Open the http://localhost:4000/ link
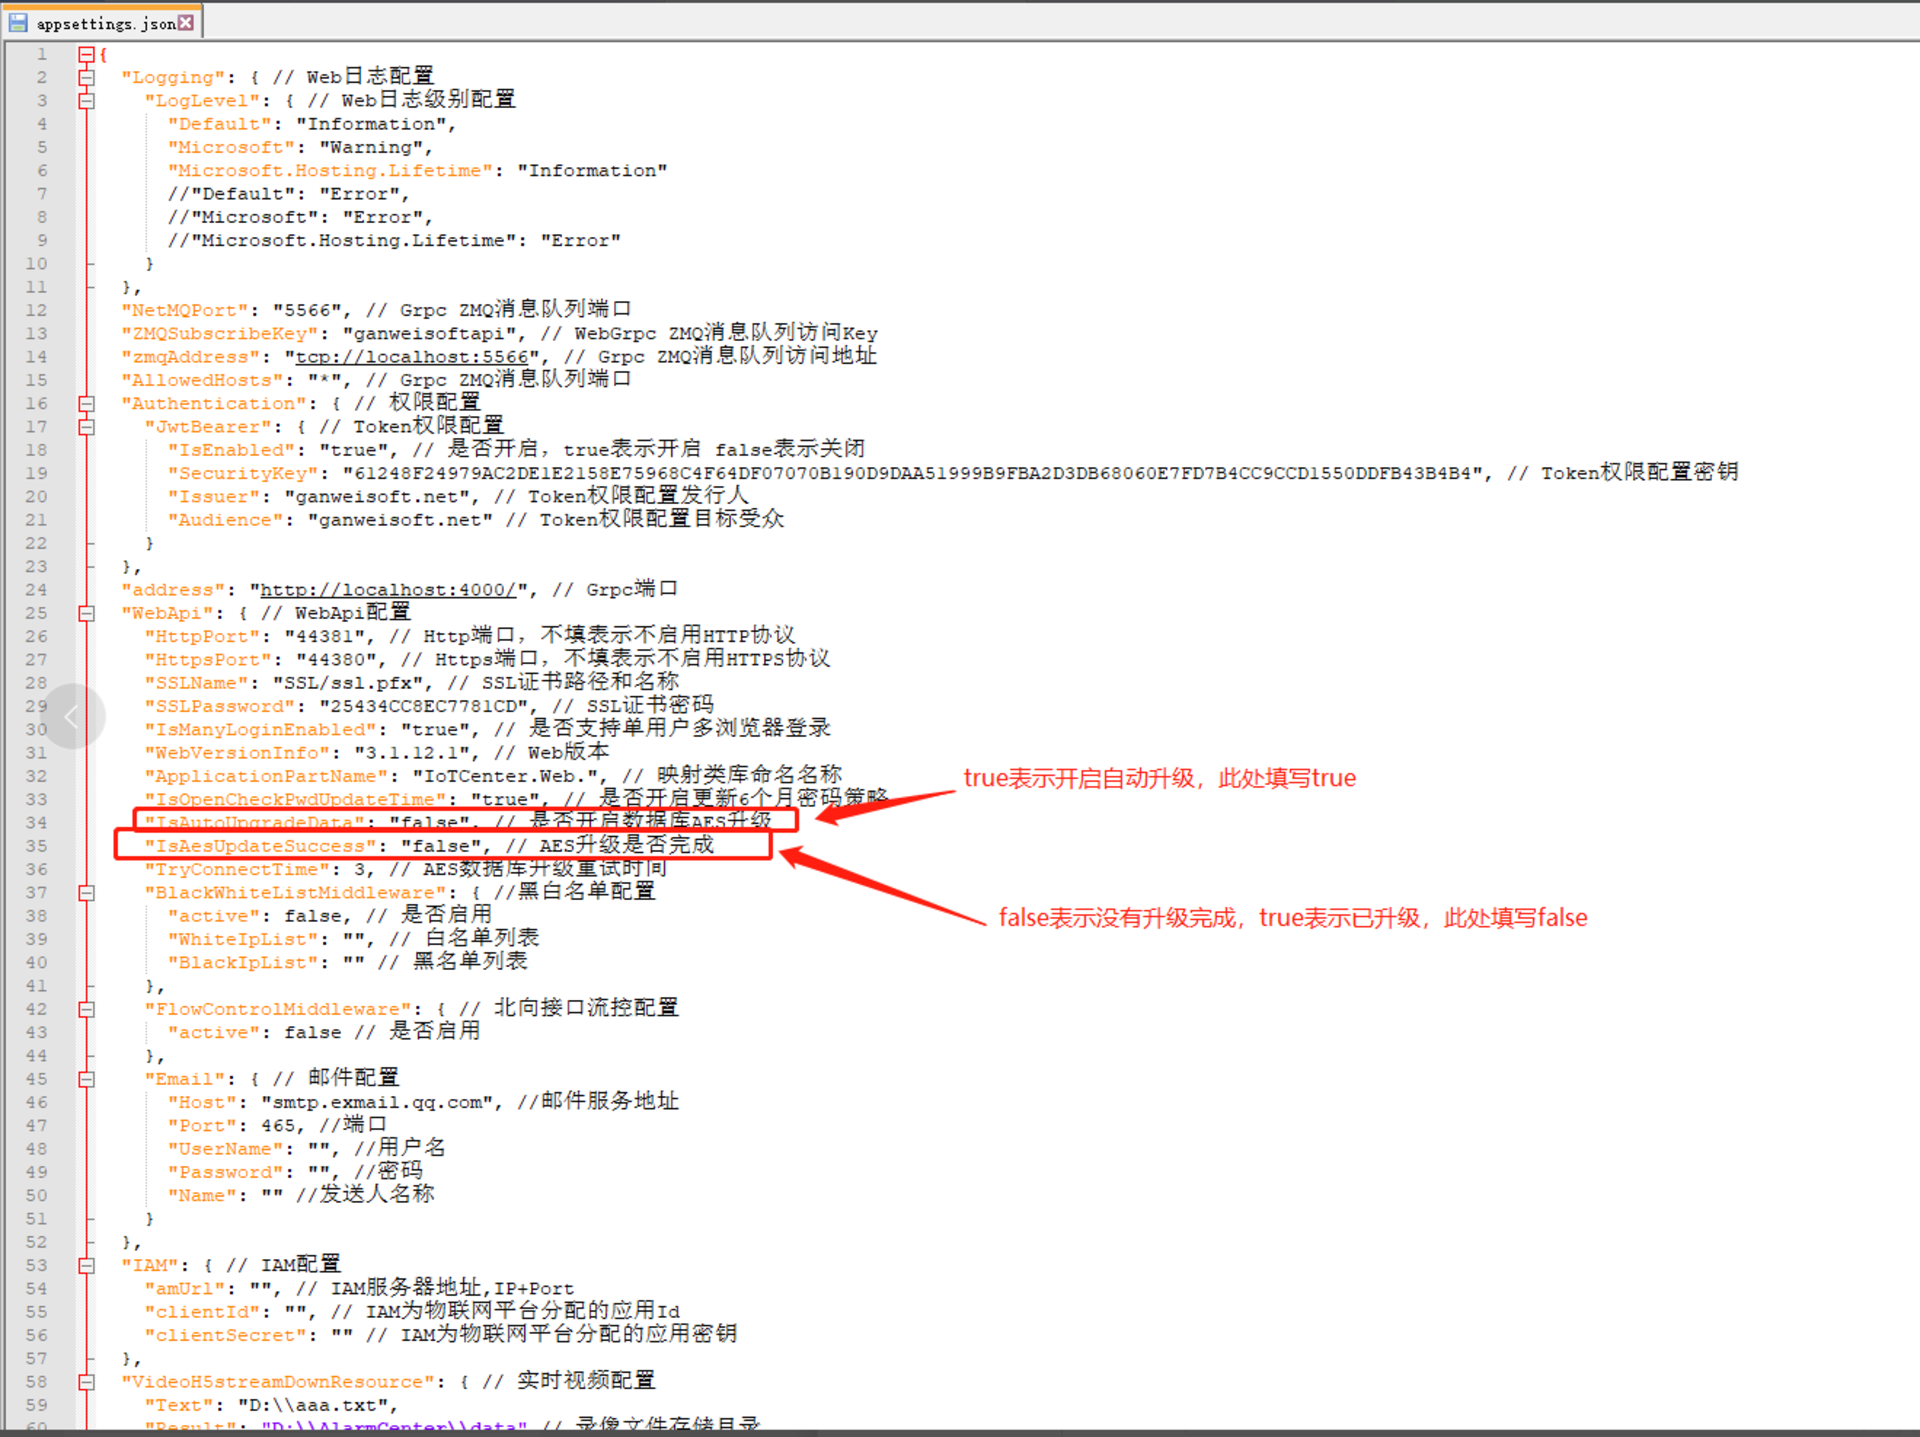 [387, 590]
